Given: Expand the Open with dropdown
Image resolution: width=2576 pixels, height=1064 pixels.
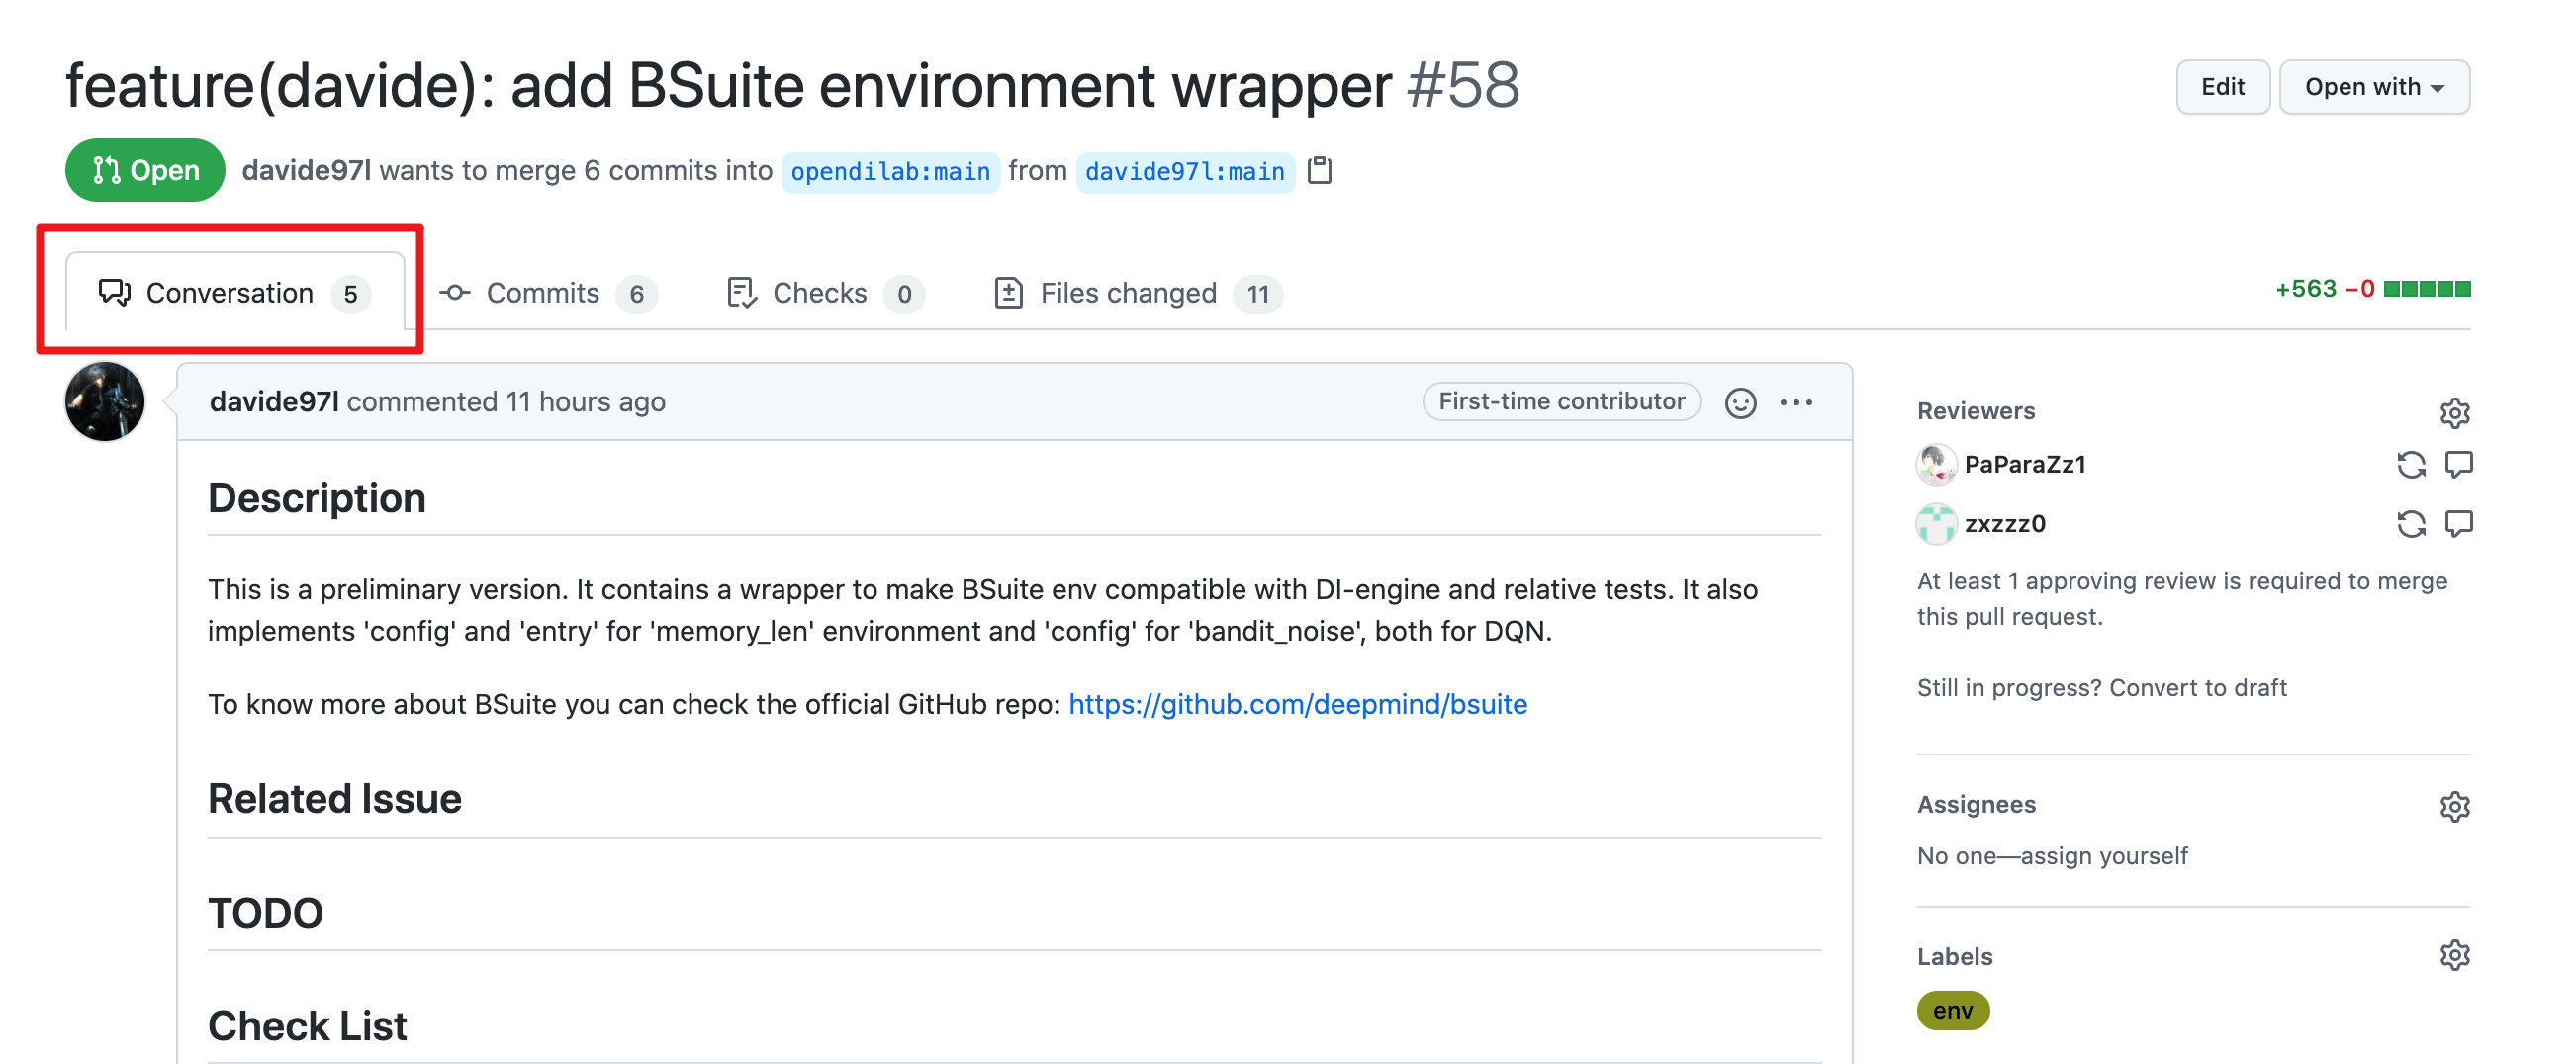Looking at the screenshot, I should (x=2374, y=87).
